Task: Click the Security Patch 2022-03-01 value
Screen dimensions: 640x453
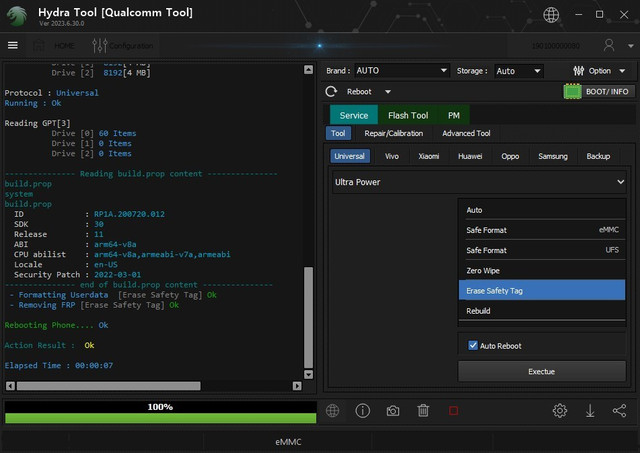Action: [118, 275]
